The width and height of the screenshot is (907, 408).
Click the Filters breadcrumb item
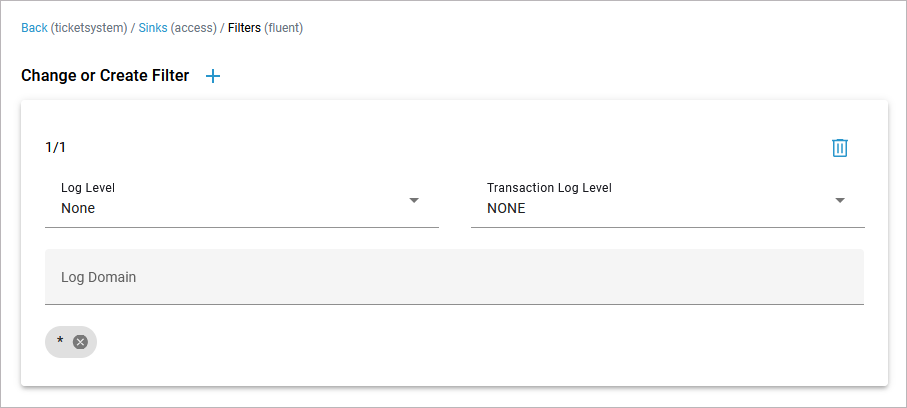(244, 28)
